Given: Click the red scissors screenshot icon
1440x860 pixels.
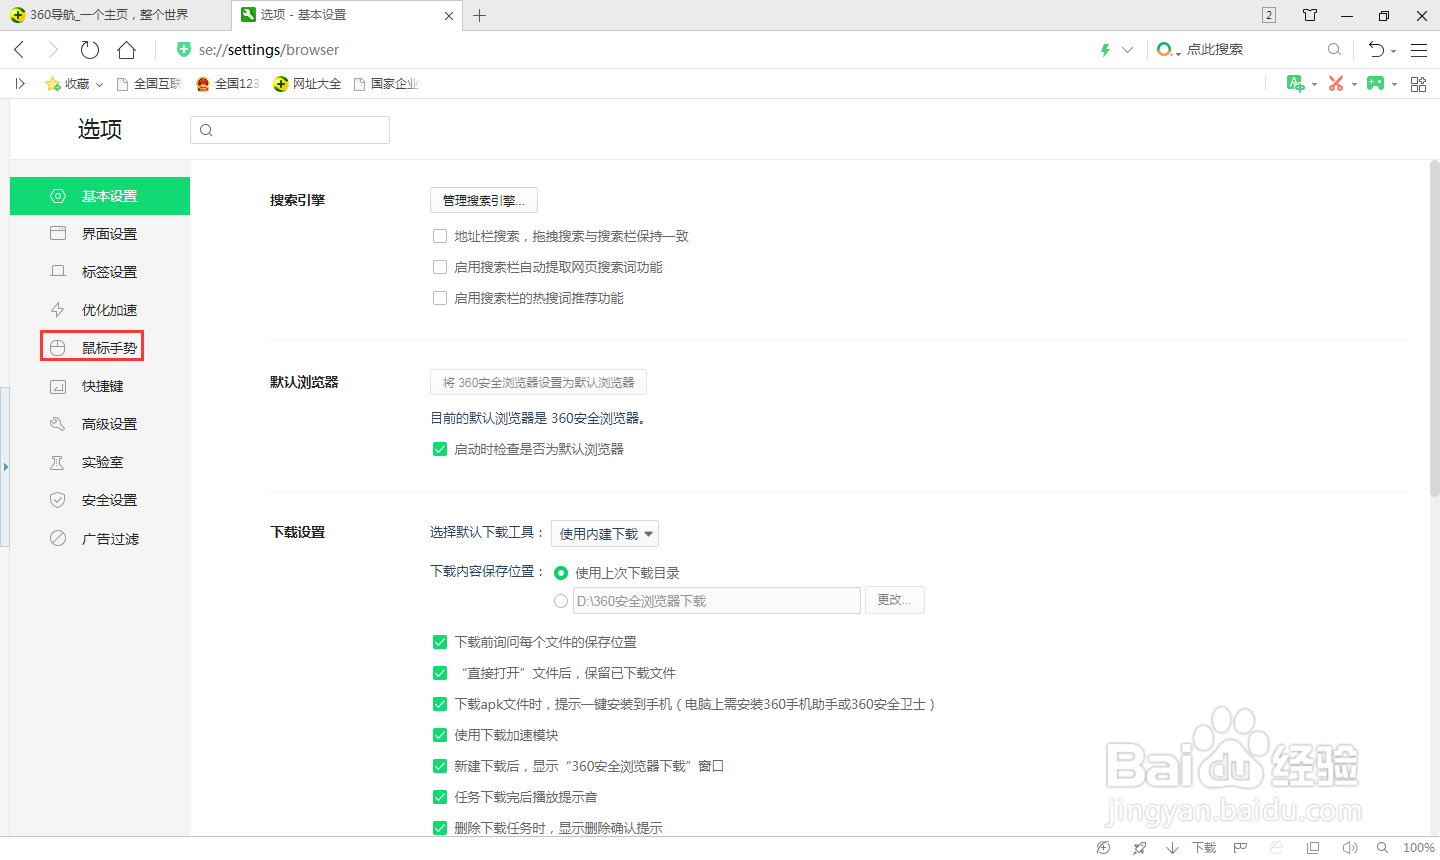Looking at the screenshot, I should tap(1336, 84).
